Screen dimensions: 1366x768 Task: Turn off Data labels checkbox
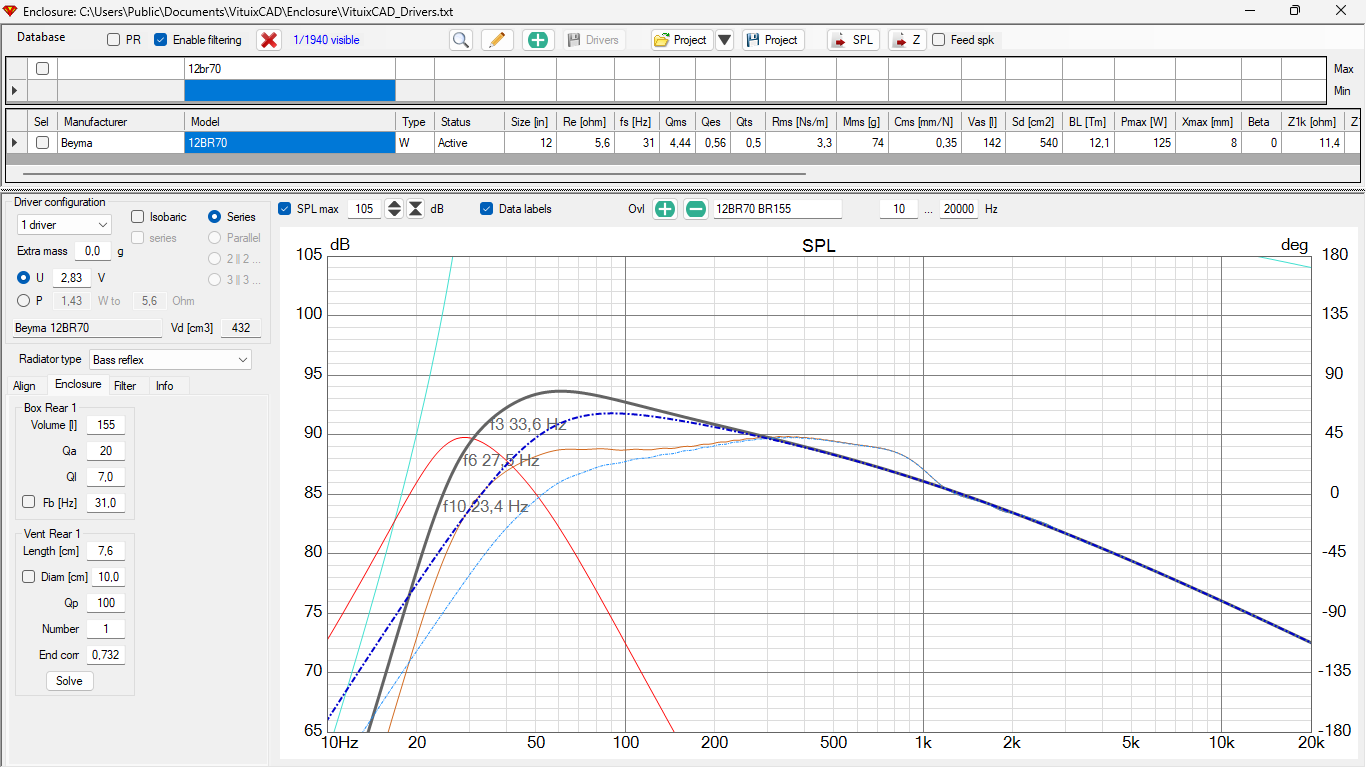tap(487, 209)
